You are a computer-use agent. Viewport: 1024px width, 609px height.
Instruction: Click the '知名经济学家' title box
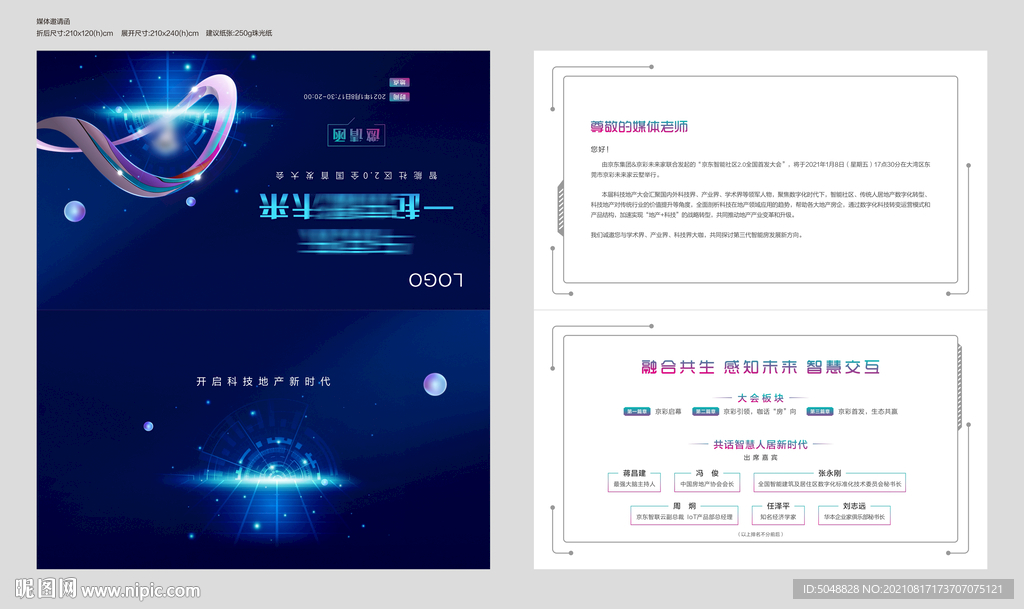click(x=778, y=517)
